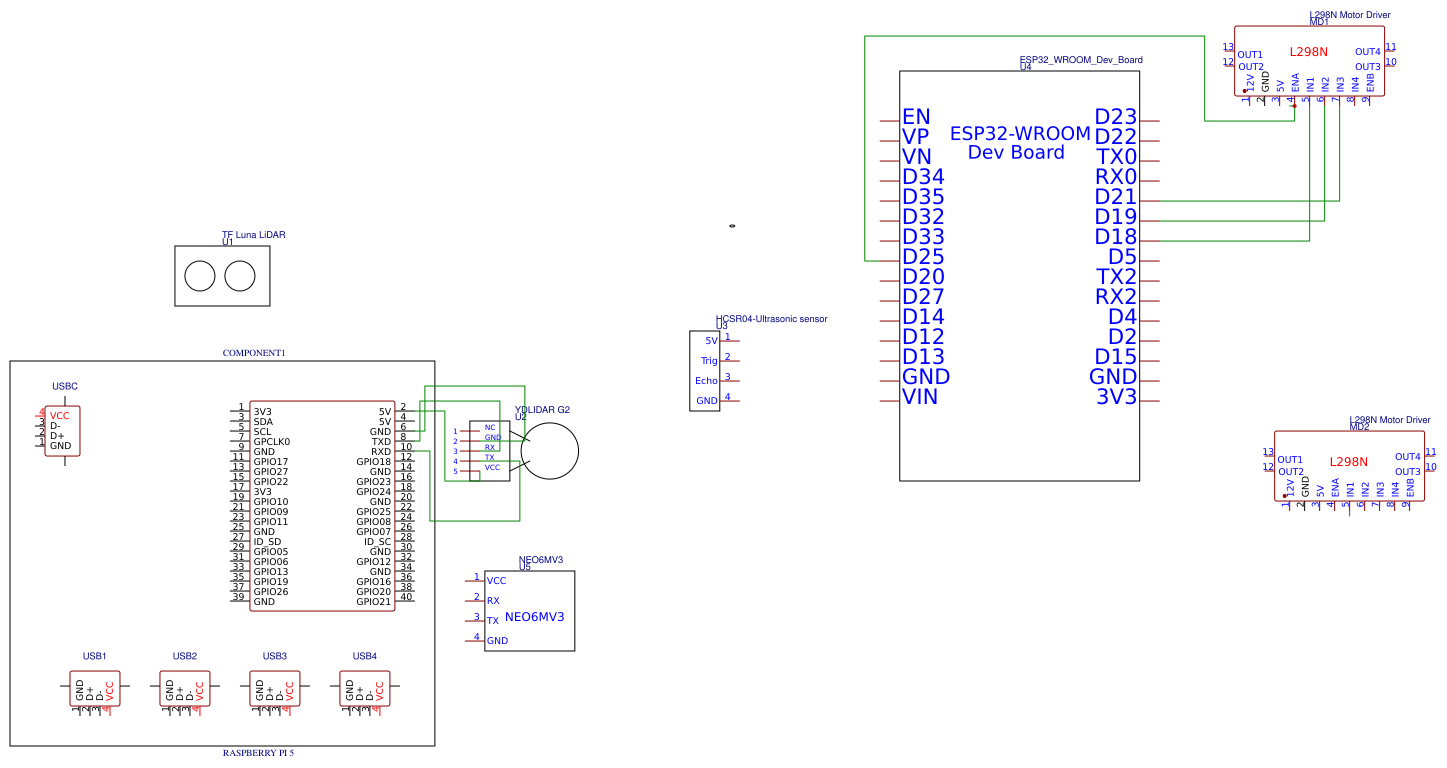Select the MD2 L298N motor driver symbol
Image resolution: width=1447 pixels, height=768 pixels.
(x=1349, y=466)
